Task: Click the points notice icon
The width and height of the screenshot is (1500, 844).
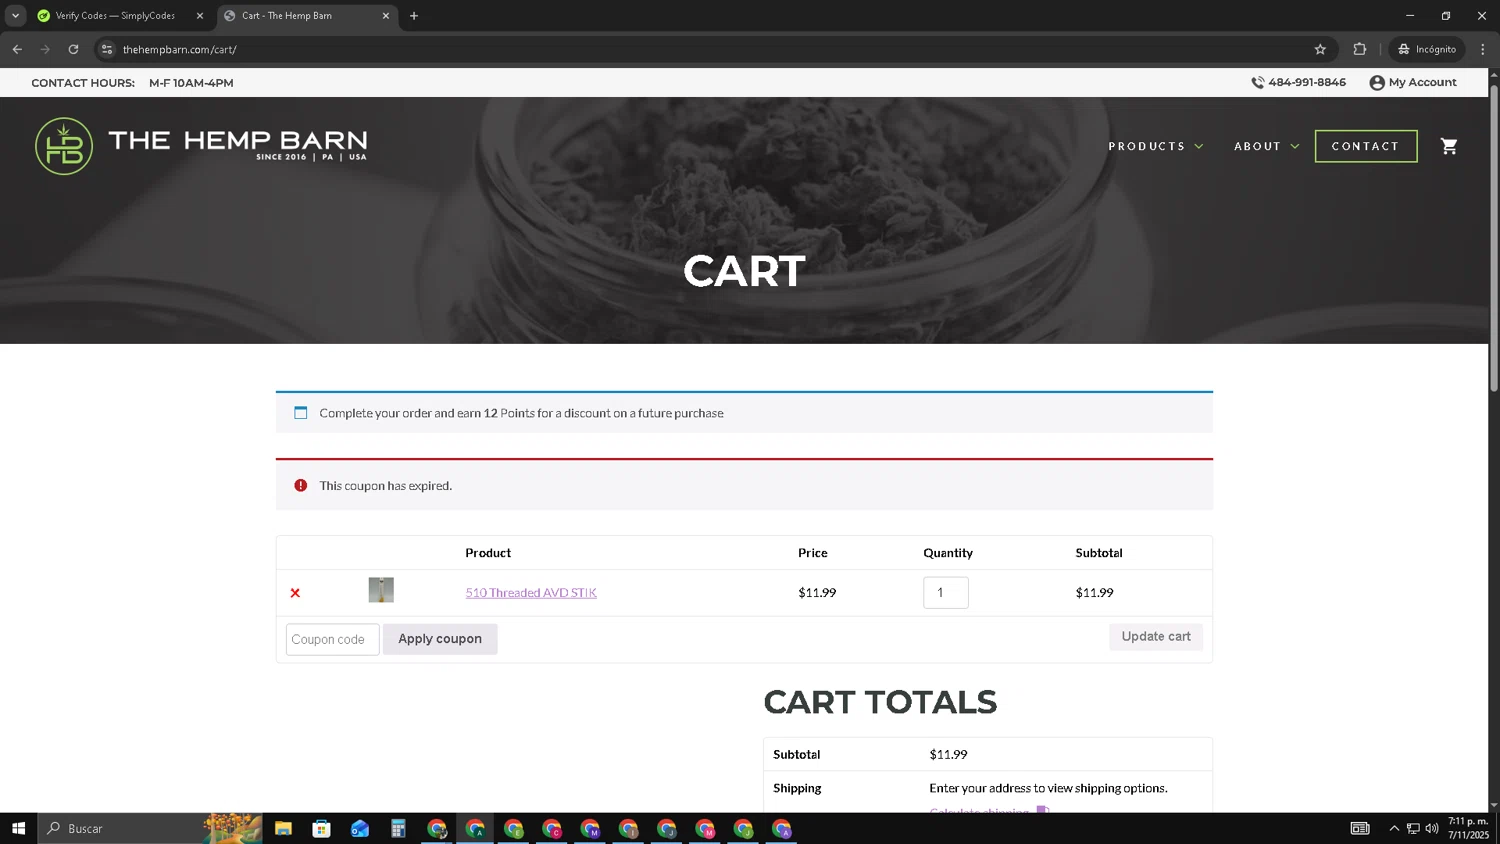Action: click(301, 413)
